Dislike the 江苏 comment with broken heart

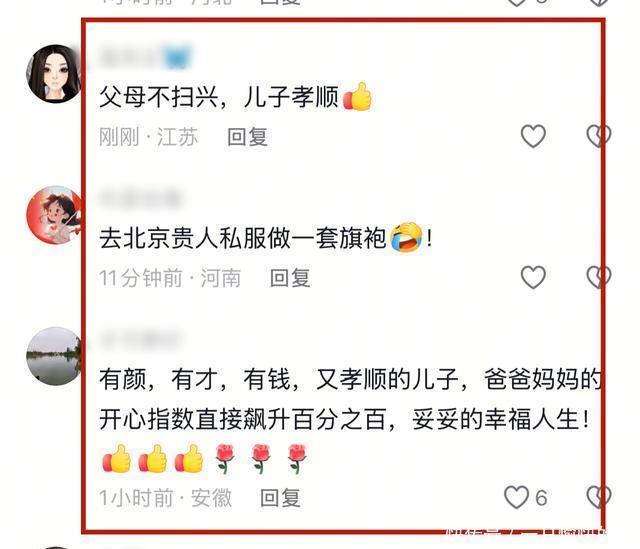(x=599, y=136)
